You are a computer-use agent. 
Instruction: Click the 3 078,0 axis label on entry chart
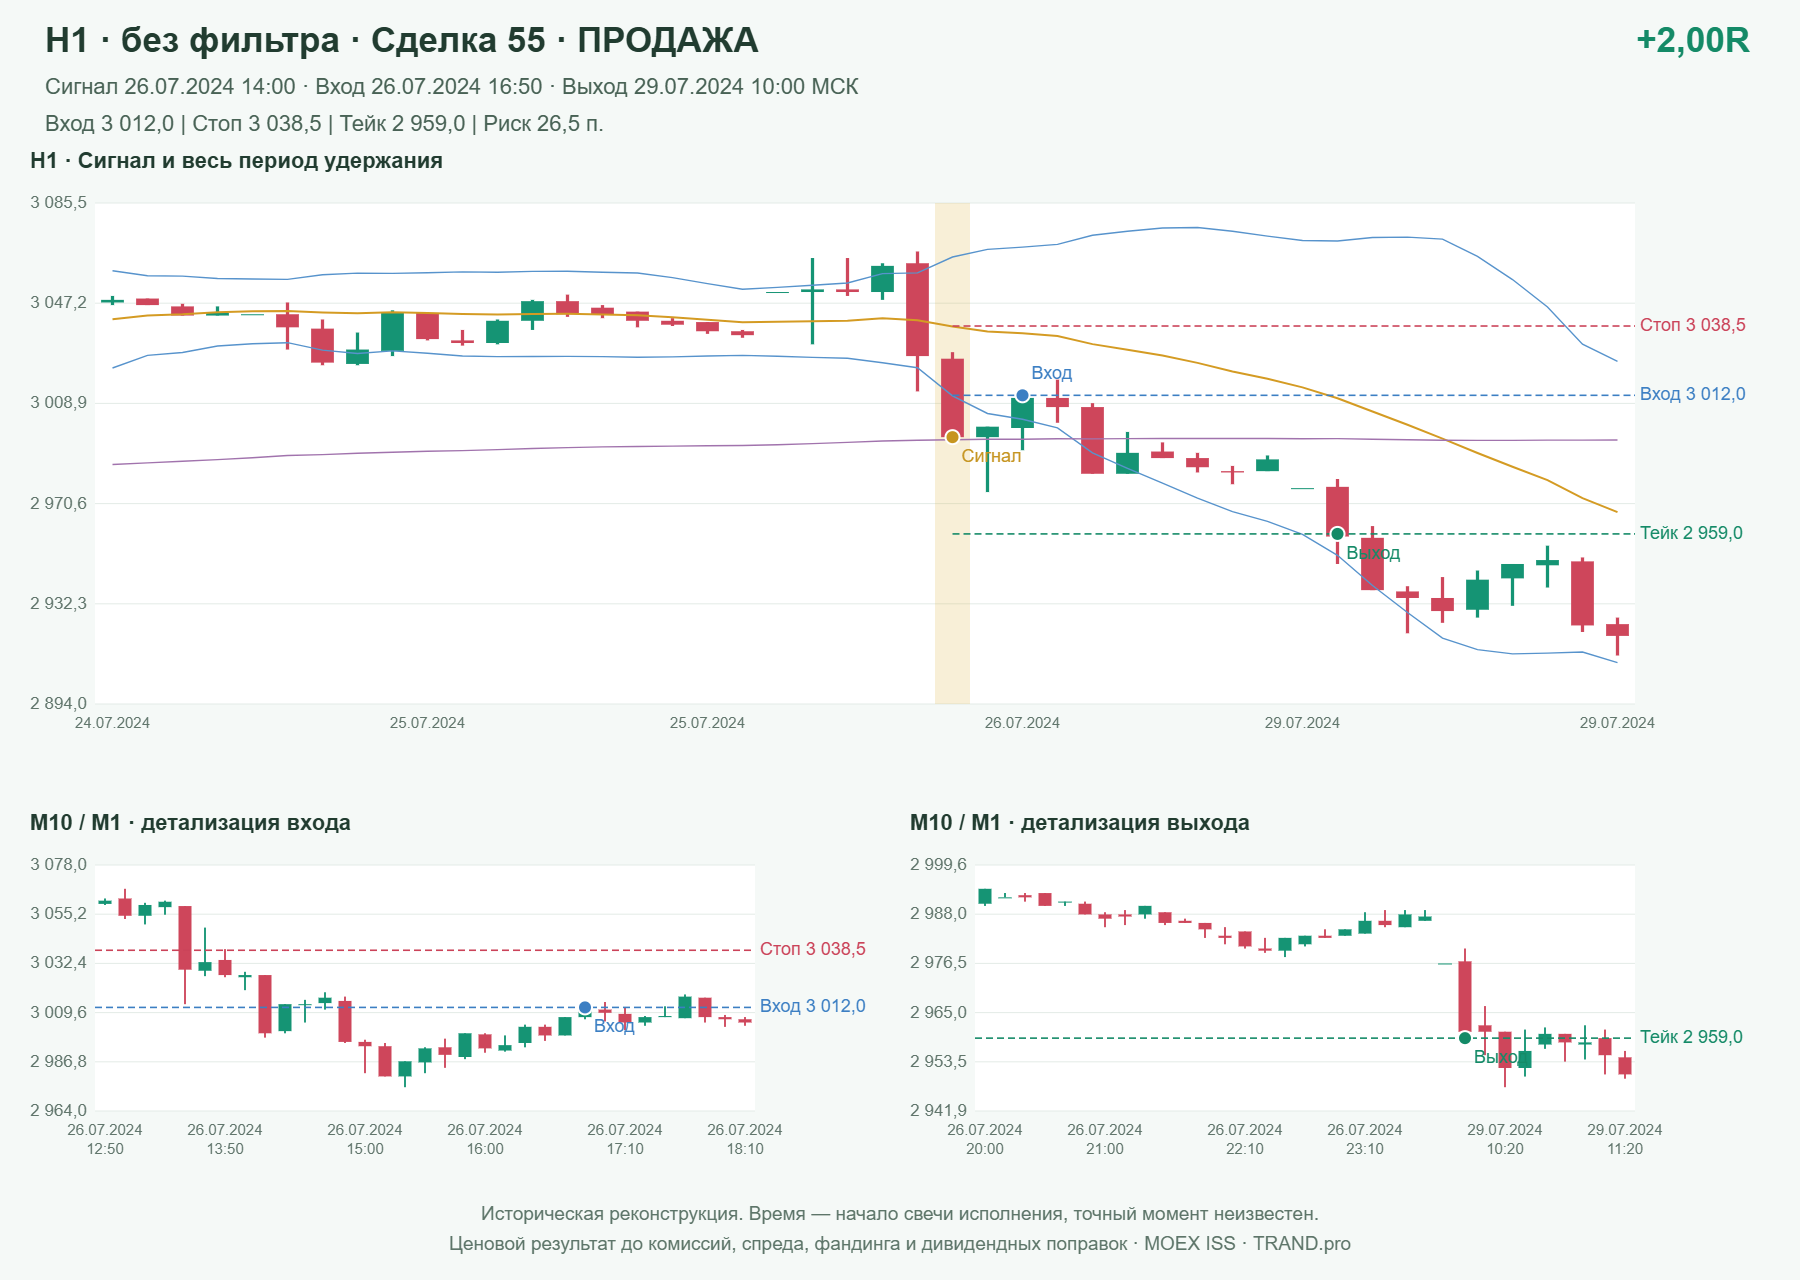[x=59, y=864]
